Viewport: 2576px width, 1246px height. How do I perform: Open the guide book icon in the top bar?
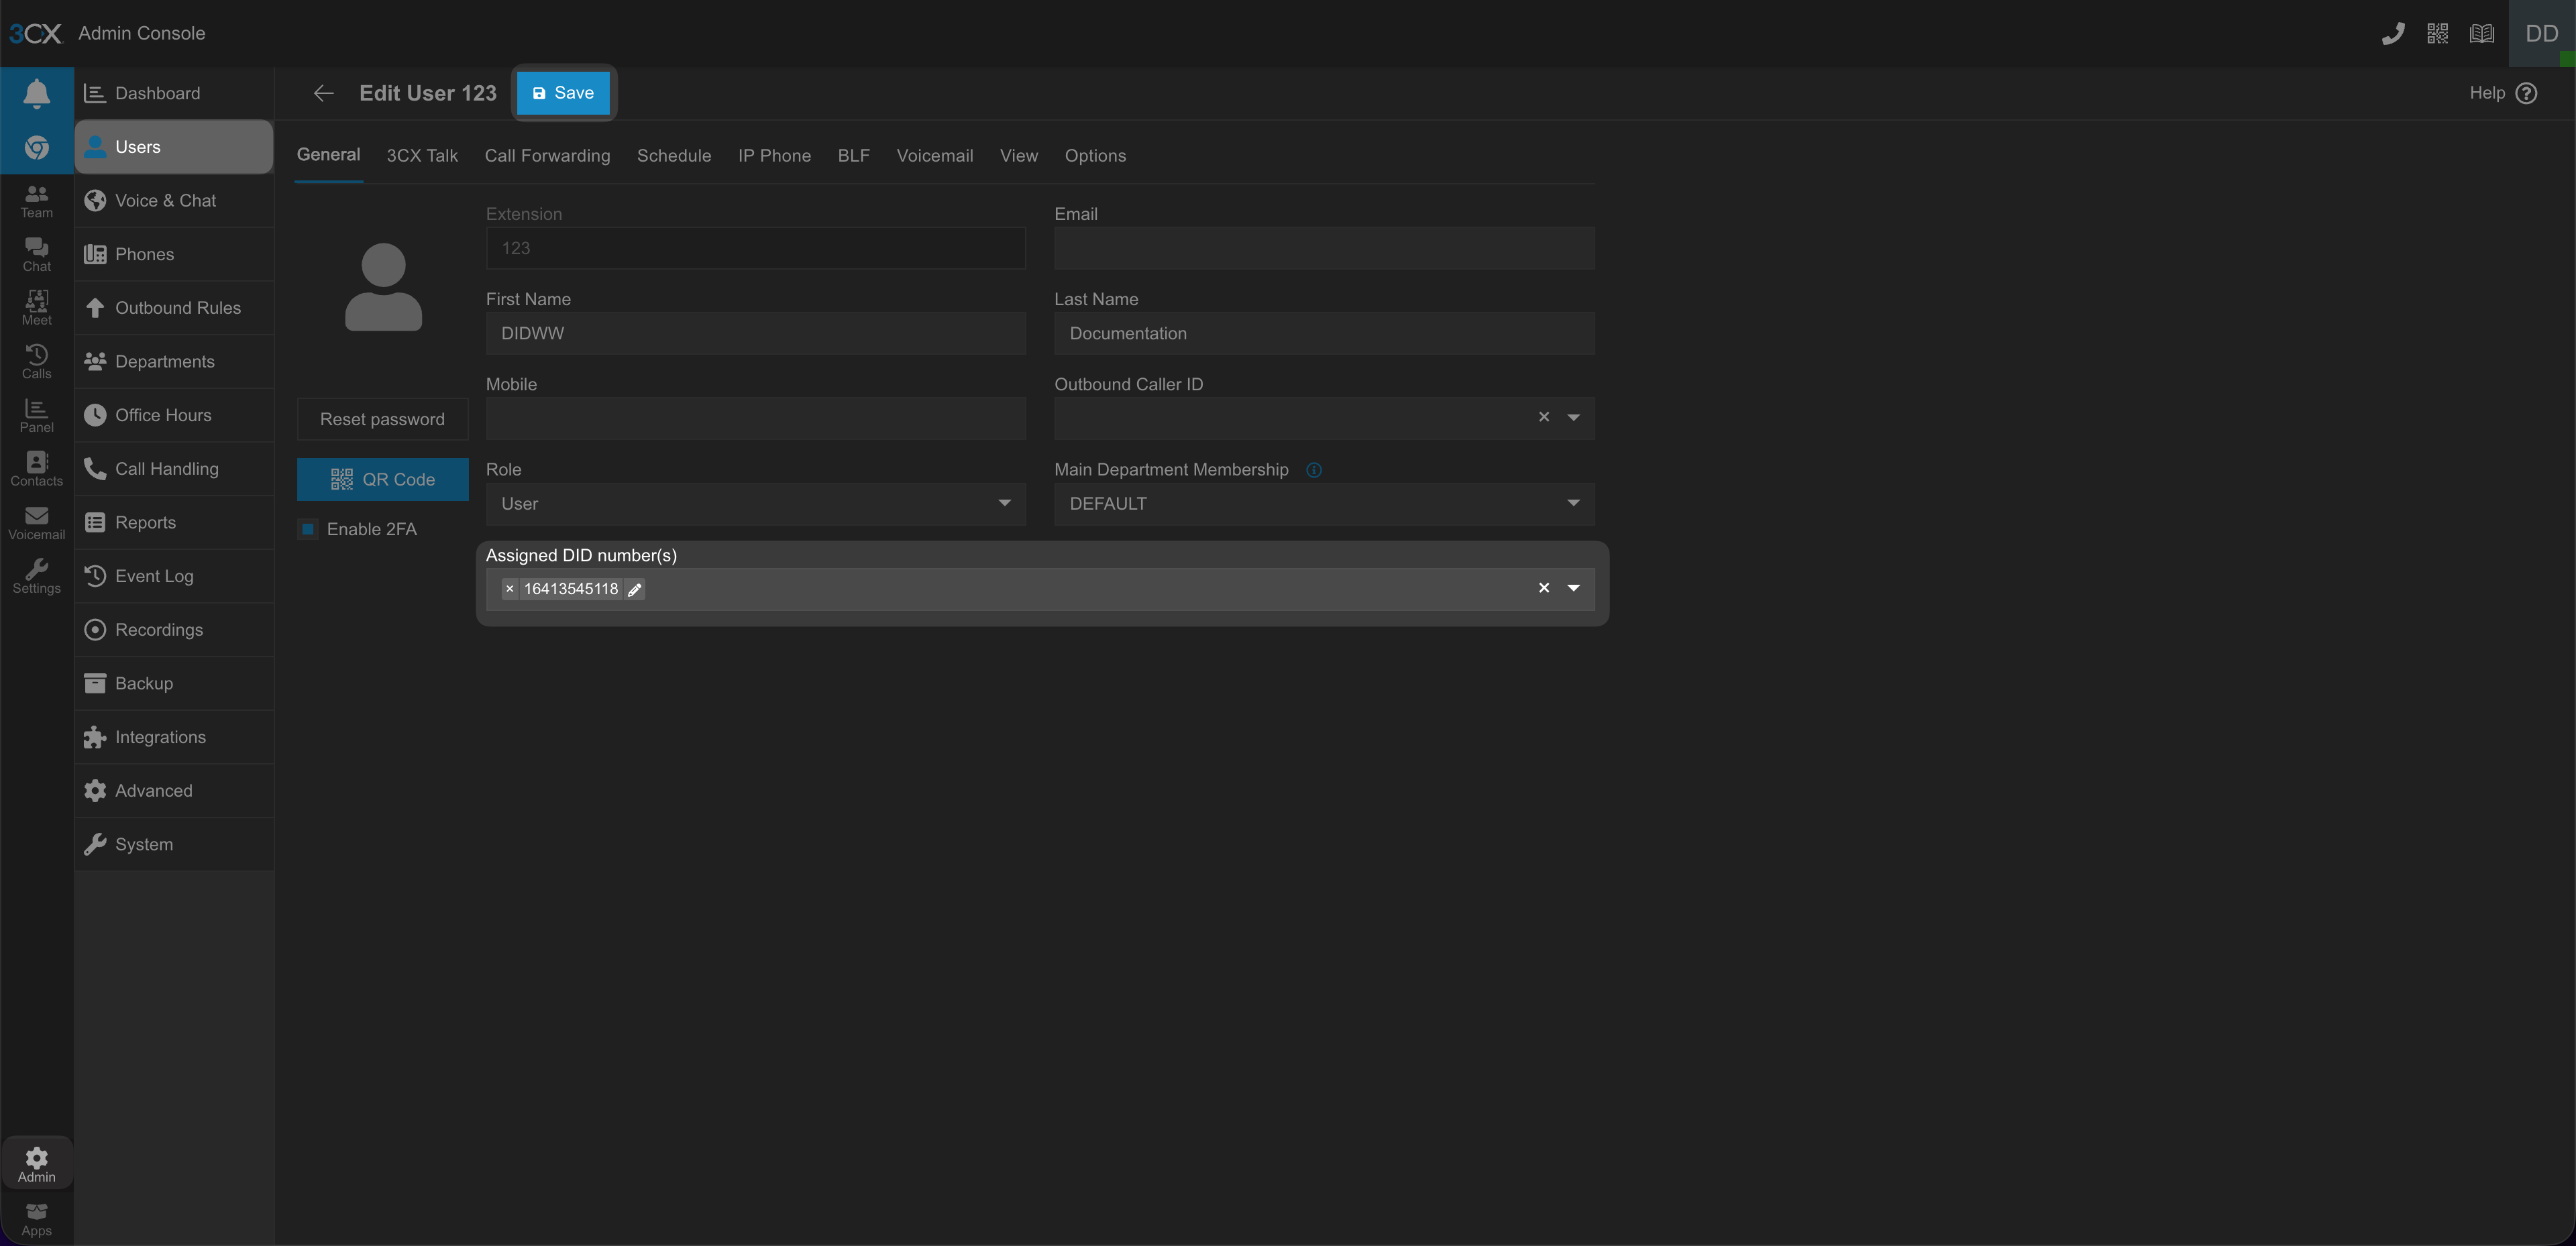(x=2481, y=34)
